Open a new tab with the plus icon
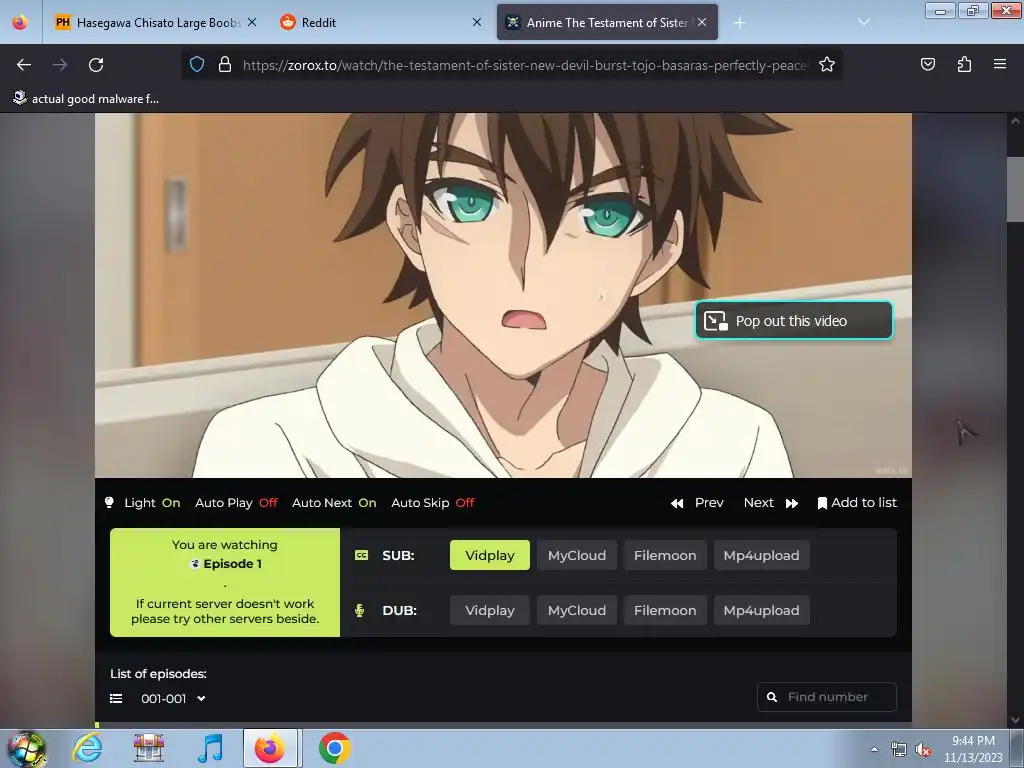Screen dimensions: 1024x768 coord(739,23)
